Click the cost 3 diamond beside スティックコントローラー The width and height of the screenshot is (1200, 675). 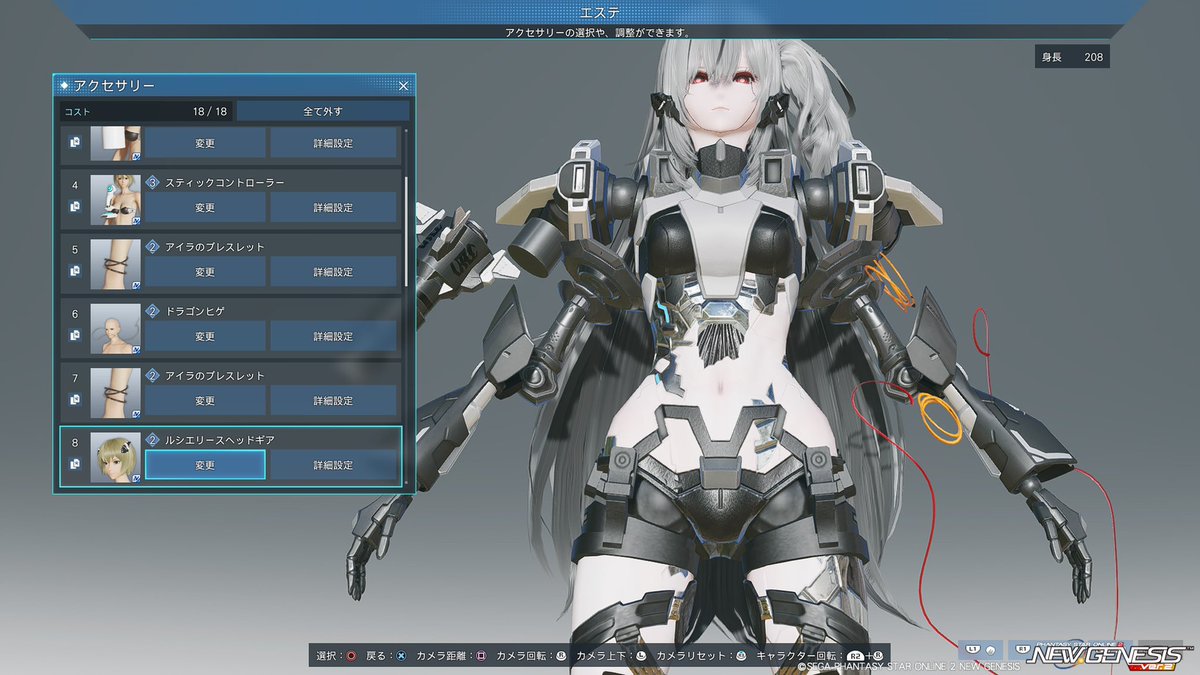coord(153,182)
